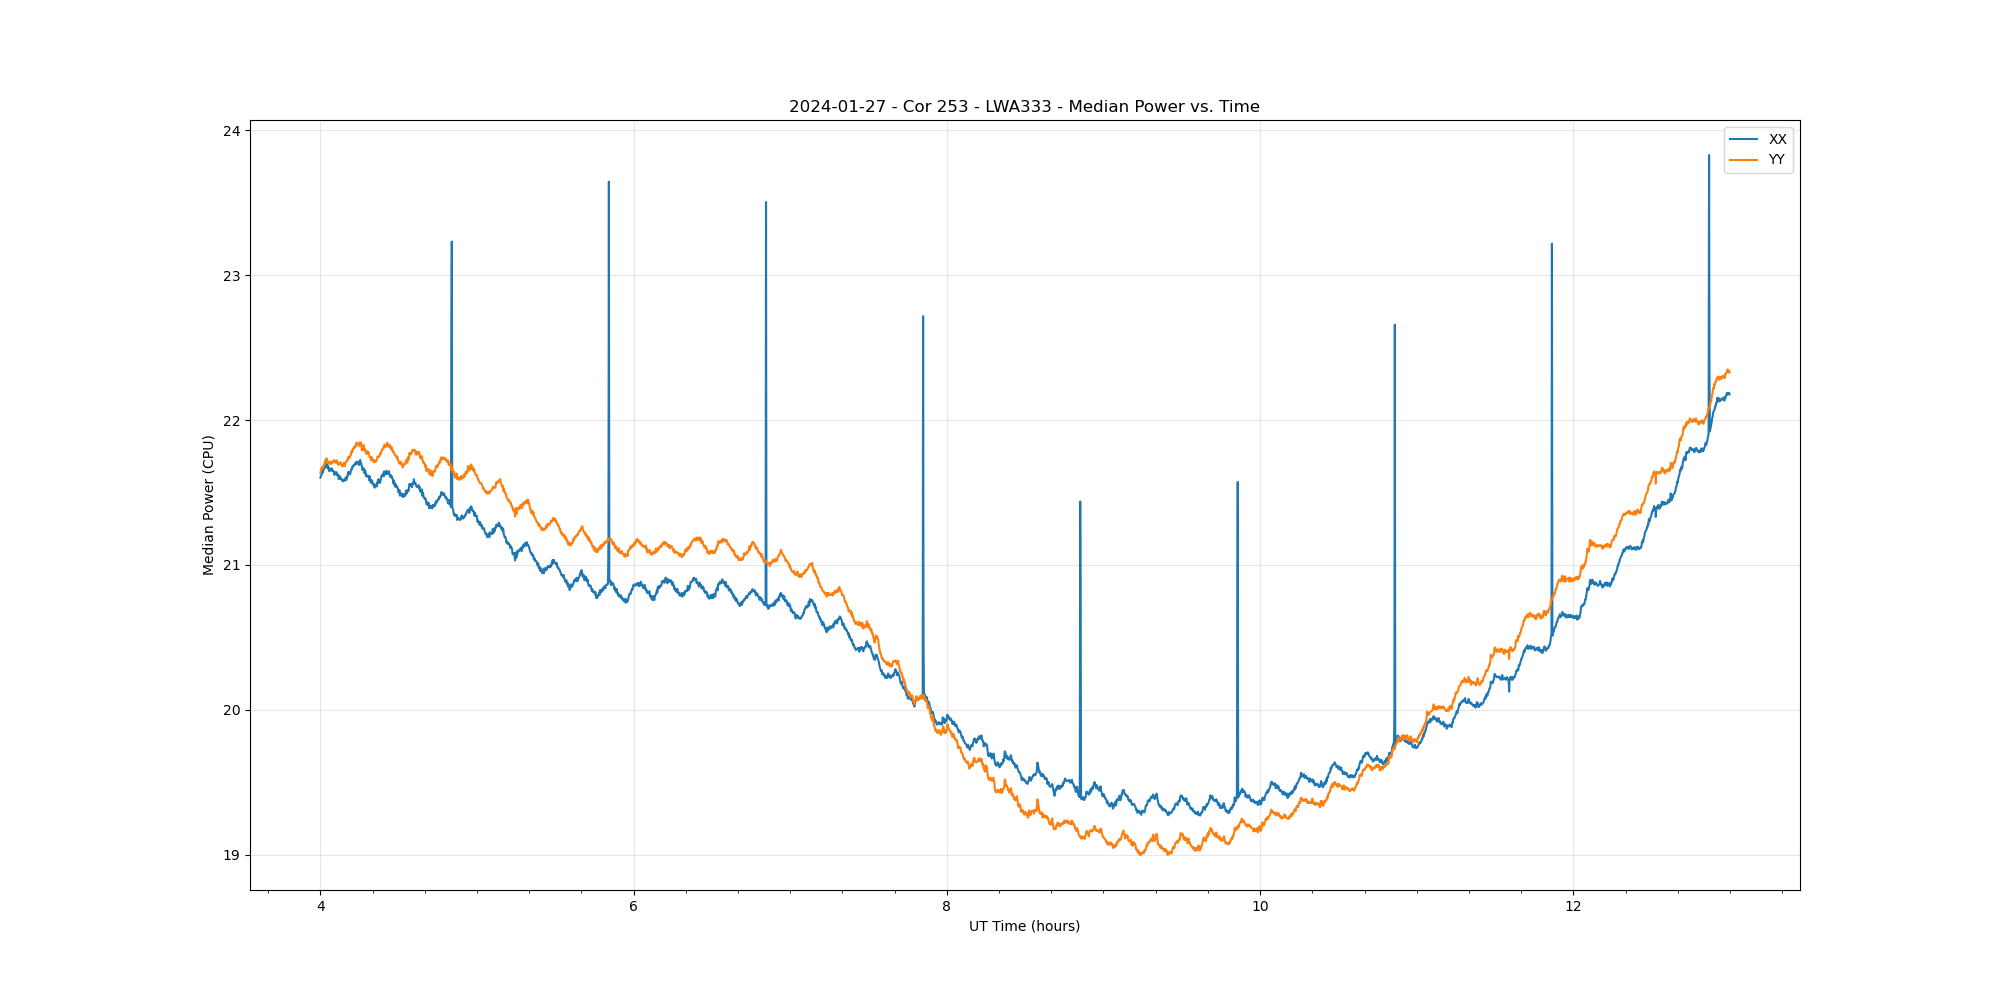Click x-axis tick label 10
Viewport: 2000px width, 1000px height.
point(1259,907)
